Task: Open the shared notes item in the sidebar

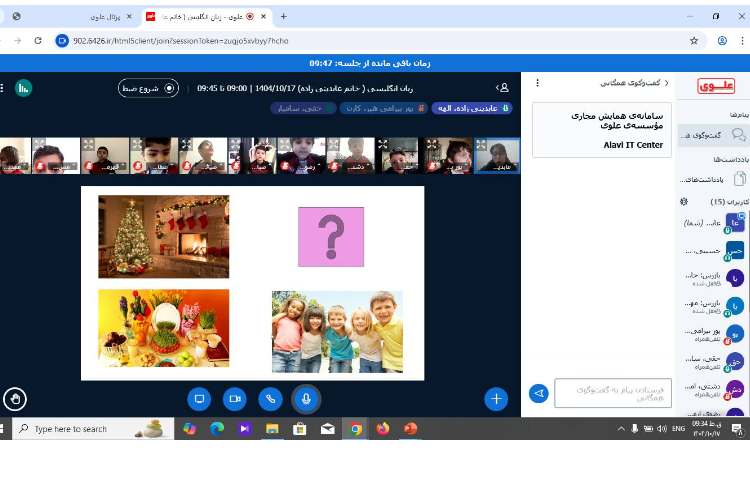Action: click(x=713, y=179)
